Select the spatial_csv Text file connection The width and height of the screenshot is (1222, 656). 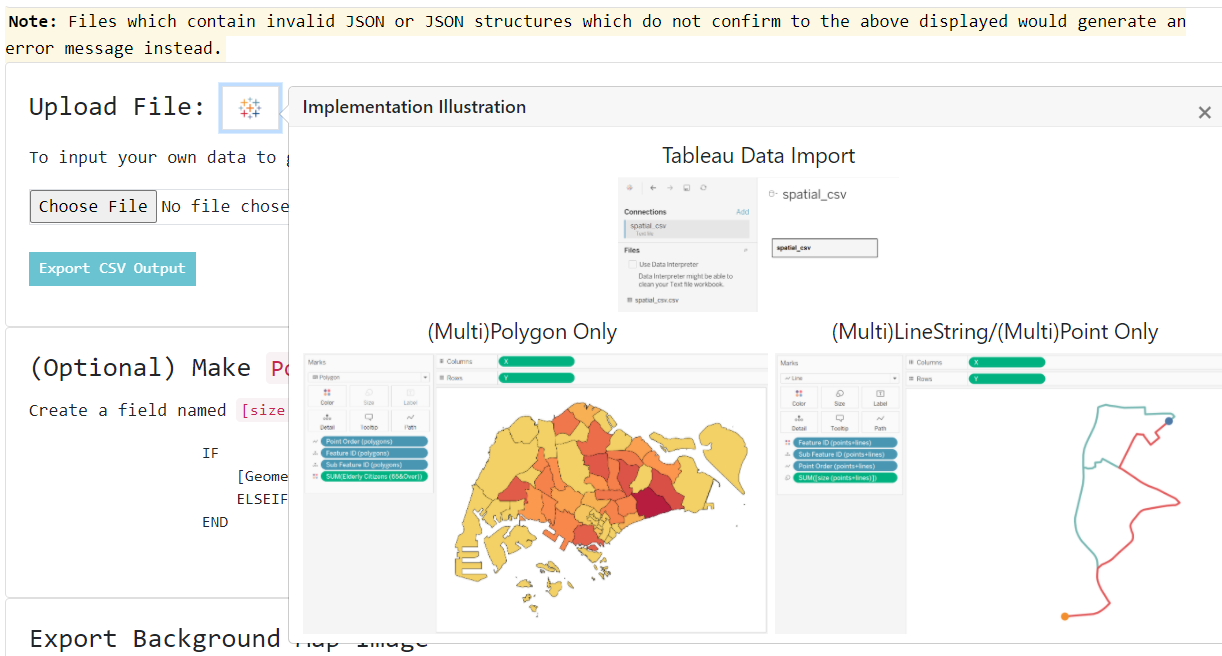[687, 229]
